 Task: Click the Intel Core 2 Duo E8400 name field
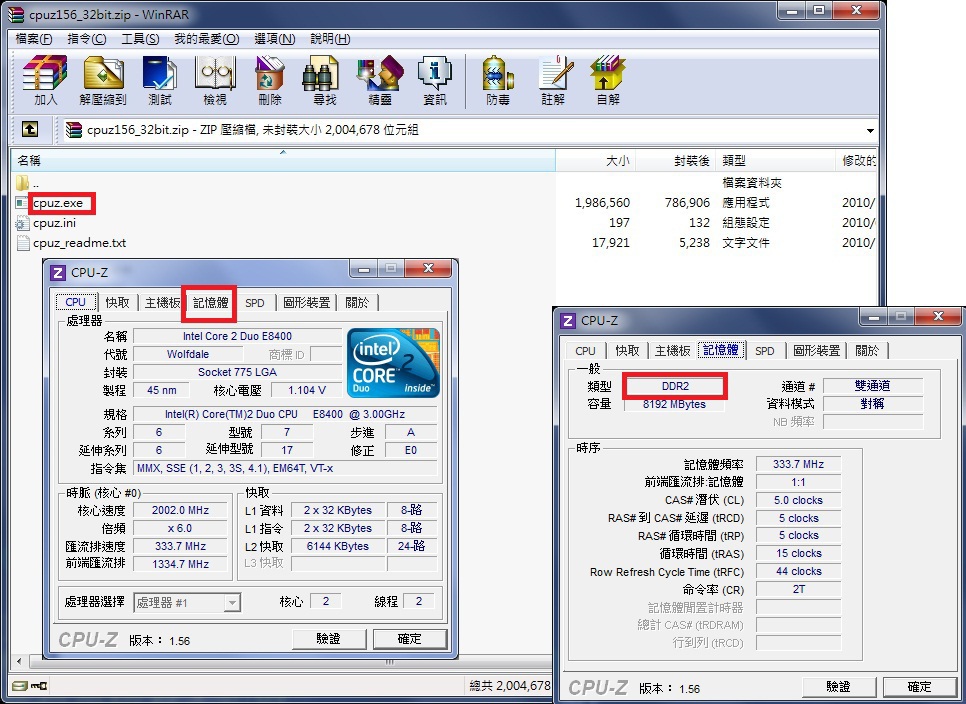pos(237,336)
